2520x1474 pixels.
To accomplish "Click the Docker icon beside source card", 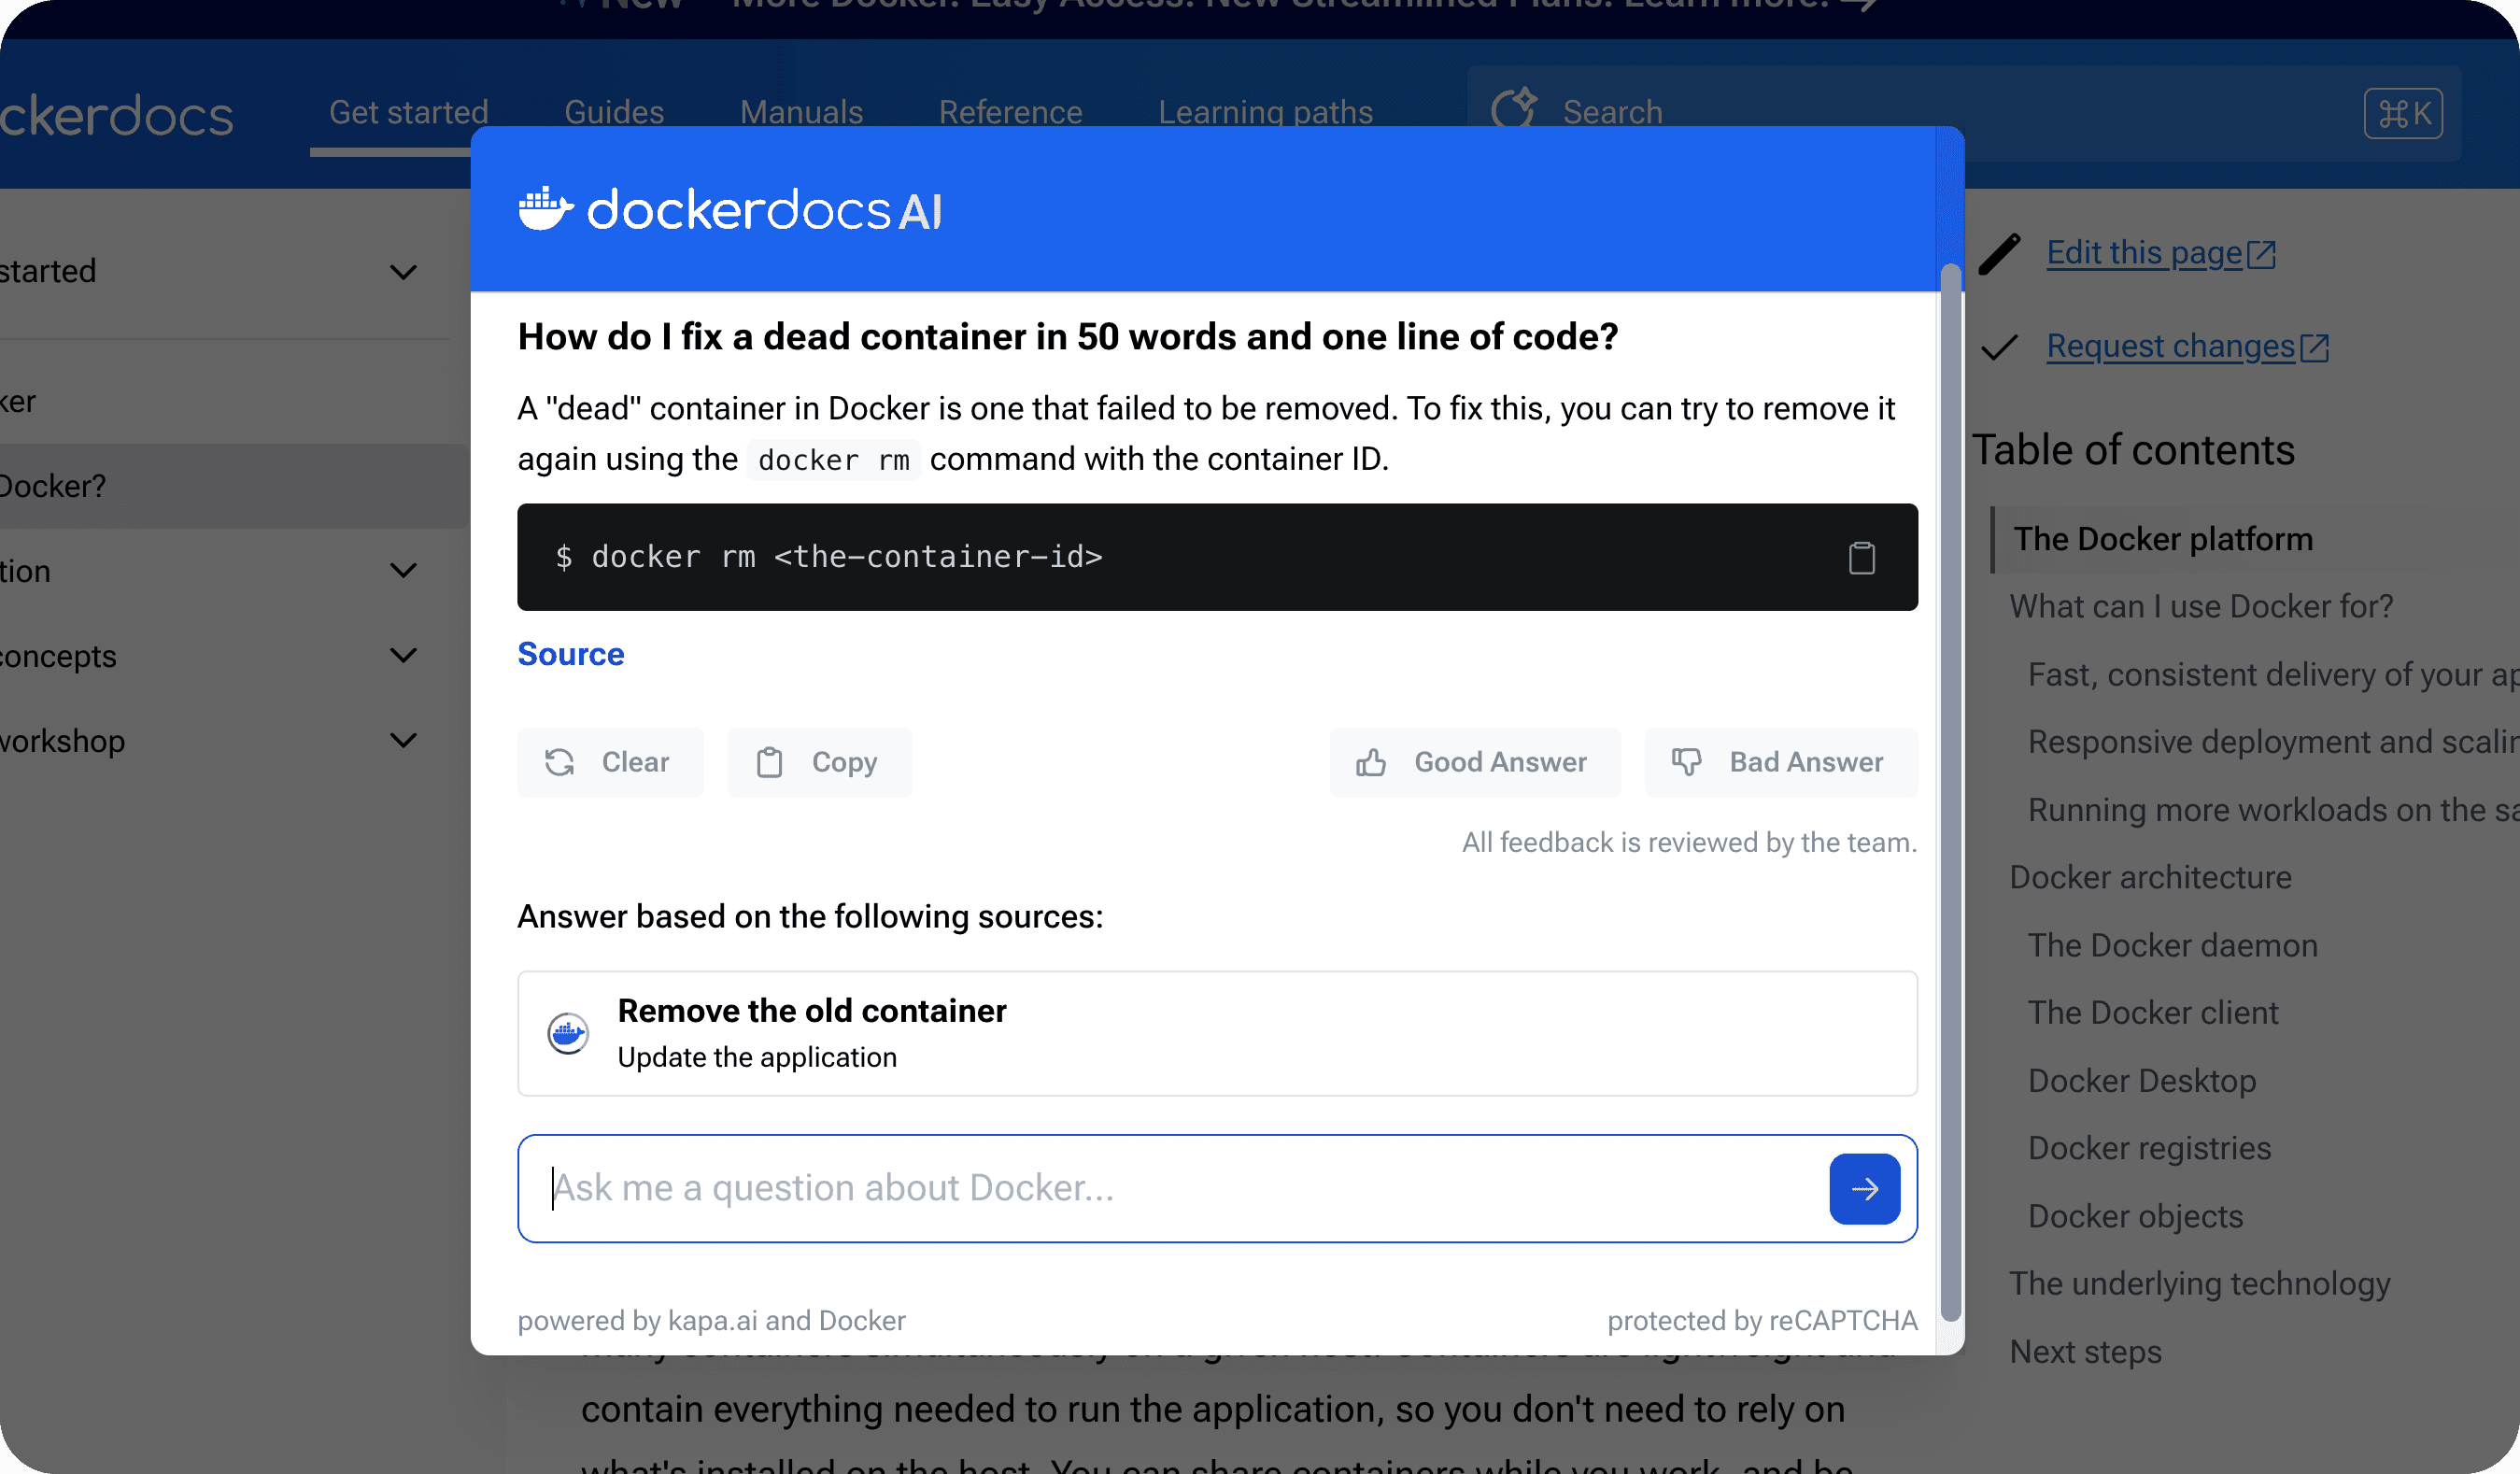I will point(568,1033).
